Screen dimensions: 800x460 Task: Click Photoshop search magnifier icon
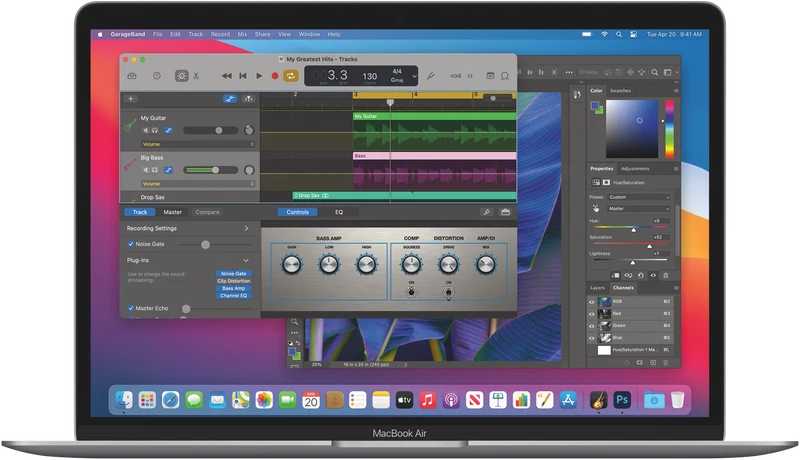(x=655, y=72)
